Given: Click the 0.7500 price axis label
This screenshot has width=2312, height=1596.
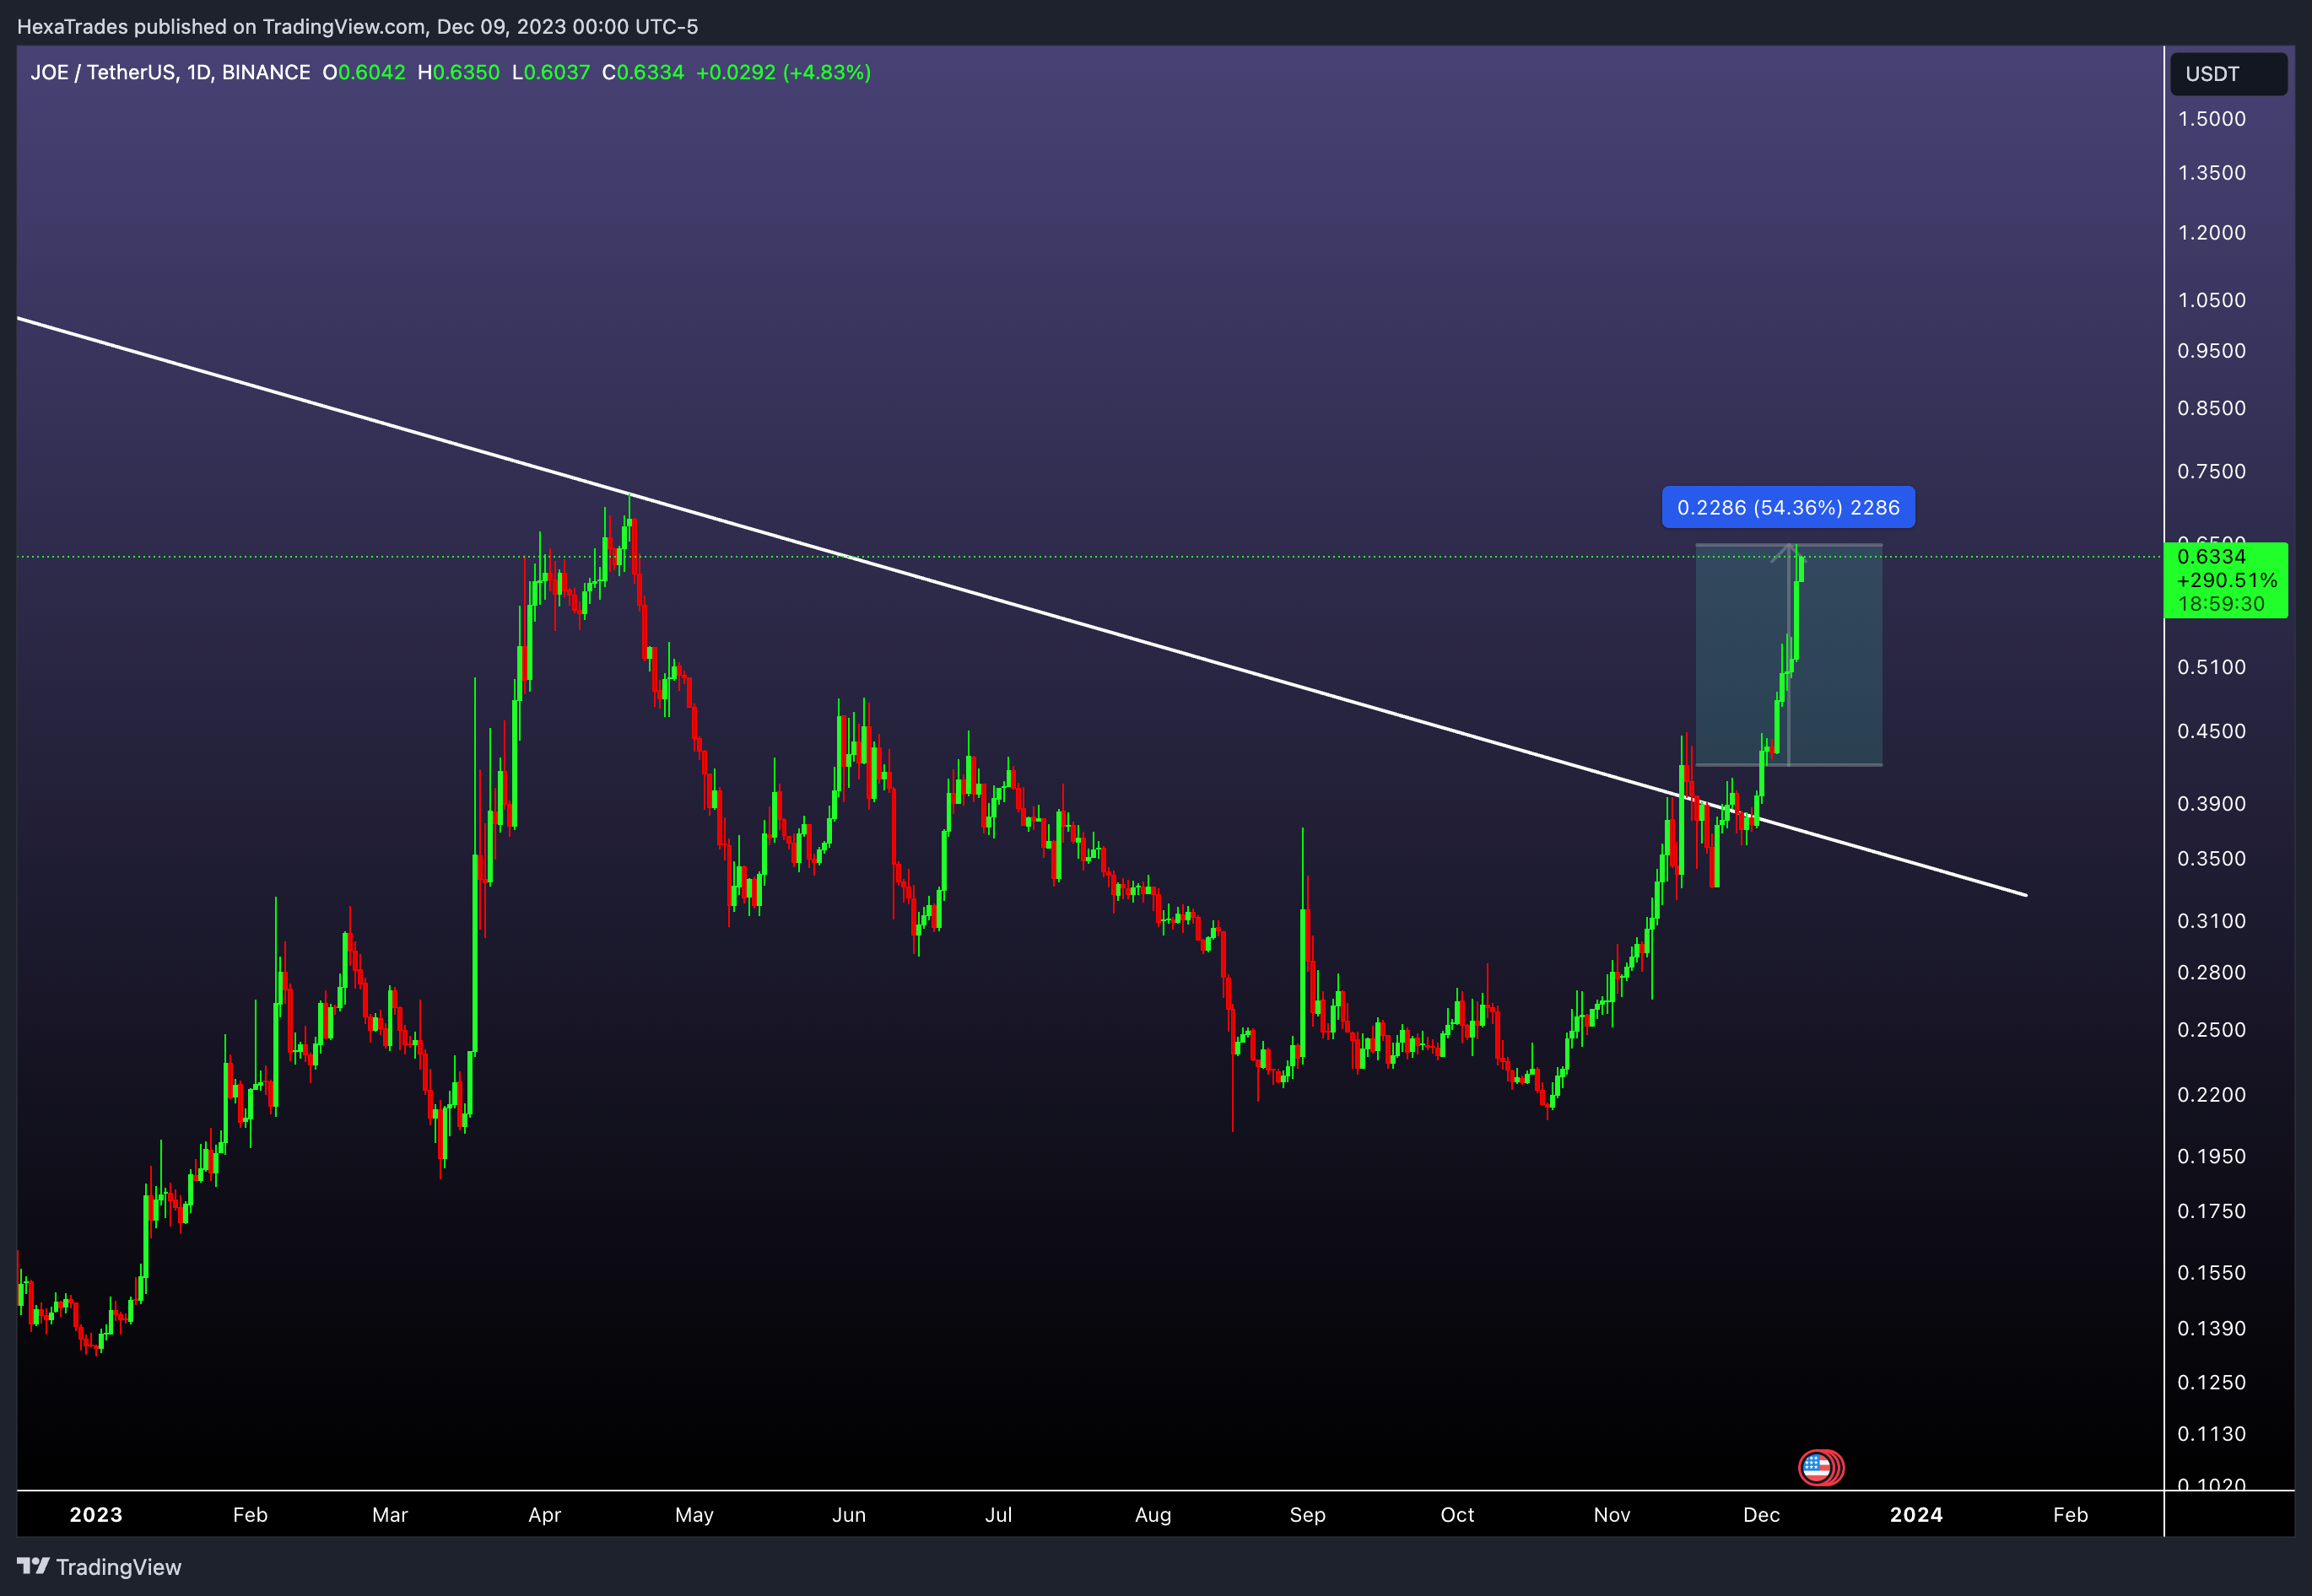Looking at the screenshot, I should (x=2211, y=471).
